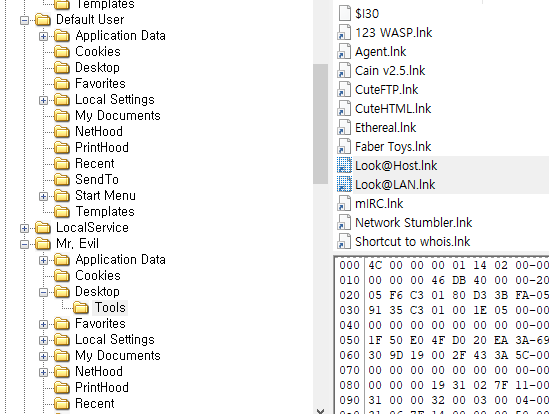
Task: Click the Look@LAN.lnk shortcut icon
Action: pyautogui.click(x=344, y=184)
